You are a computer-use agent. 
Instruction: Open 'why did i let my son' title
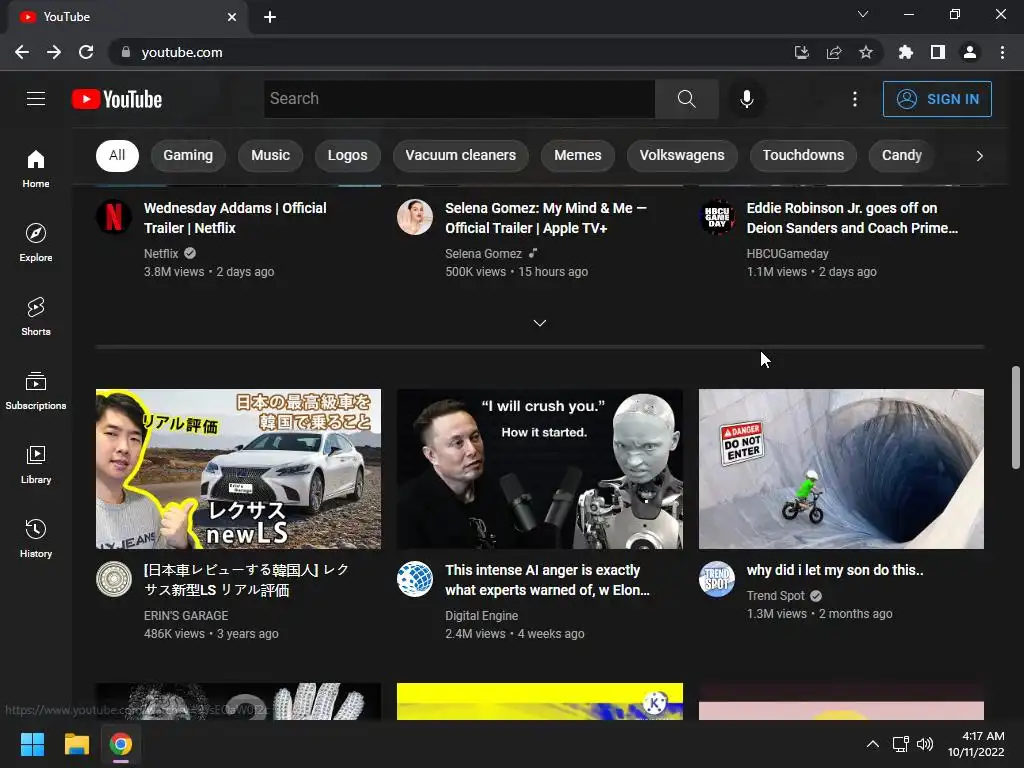coord(835,570)
